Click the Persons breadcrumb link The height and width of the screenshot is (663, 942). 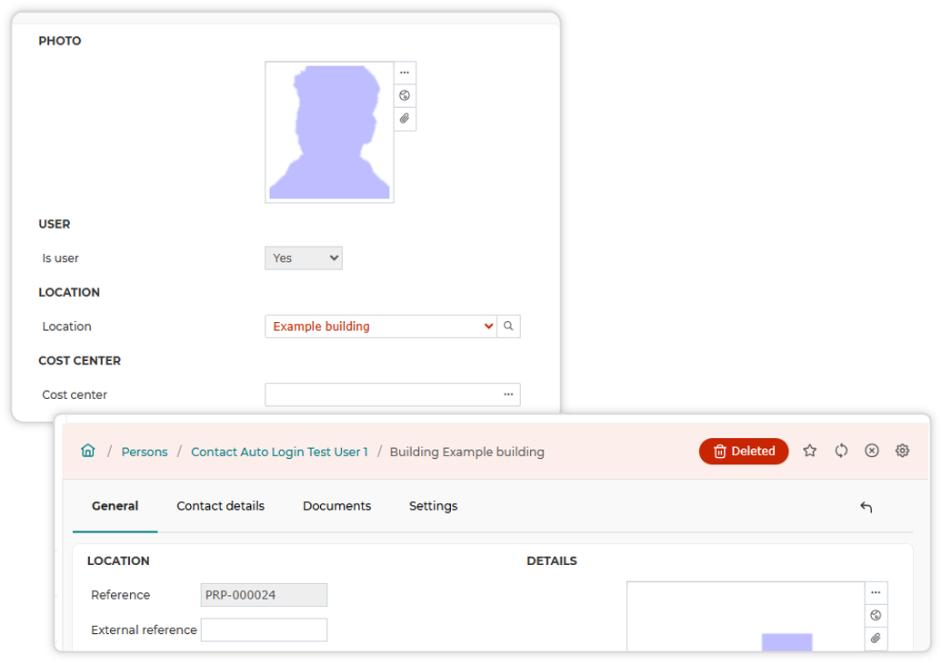(x=145, y=452)
